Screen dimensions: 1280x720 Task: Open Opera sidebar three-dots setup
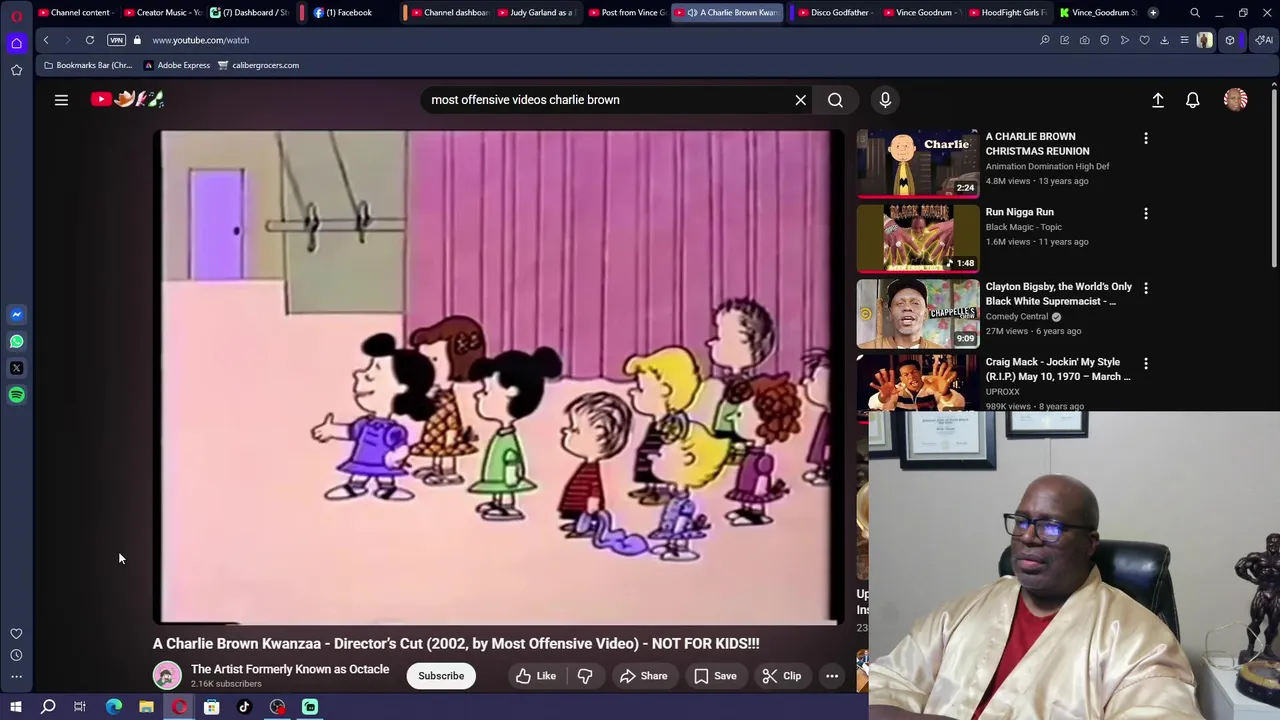[x=16, y=677]
